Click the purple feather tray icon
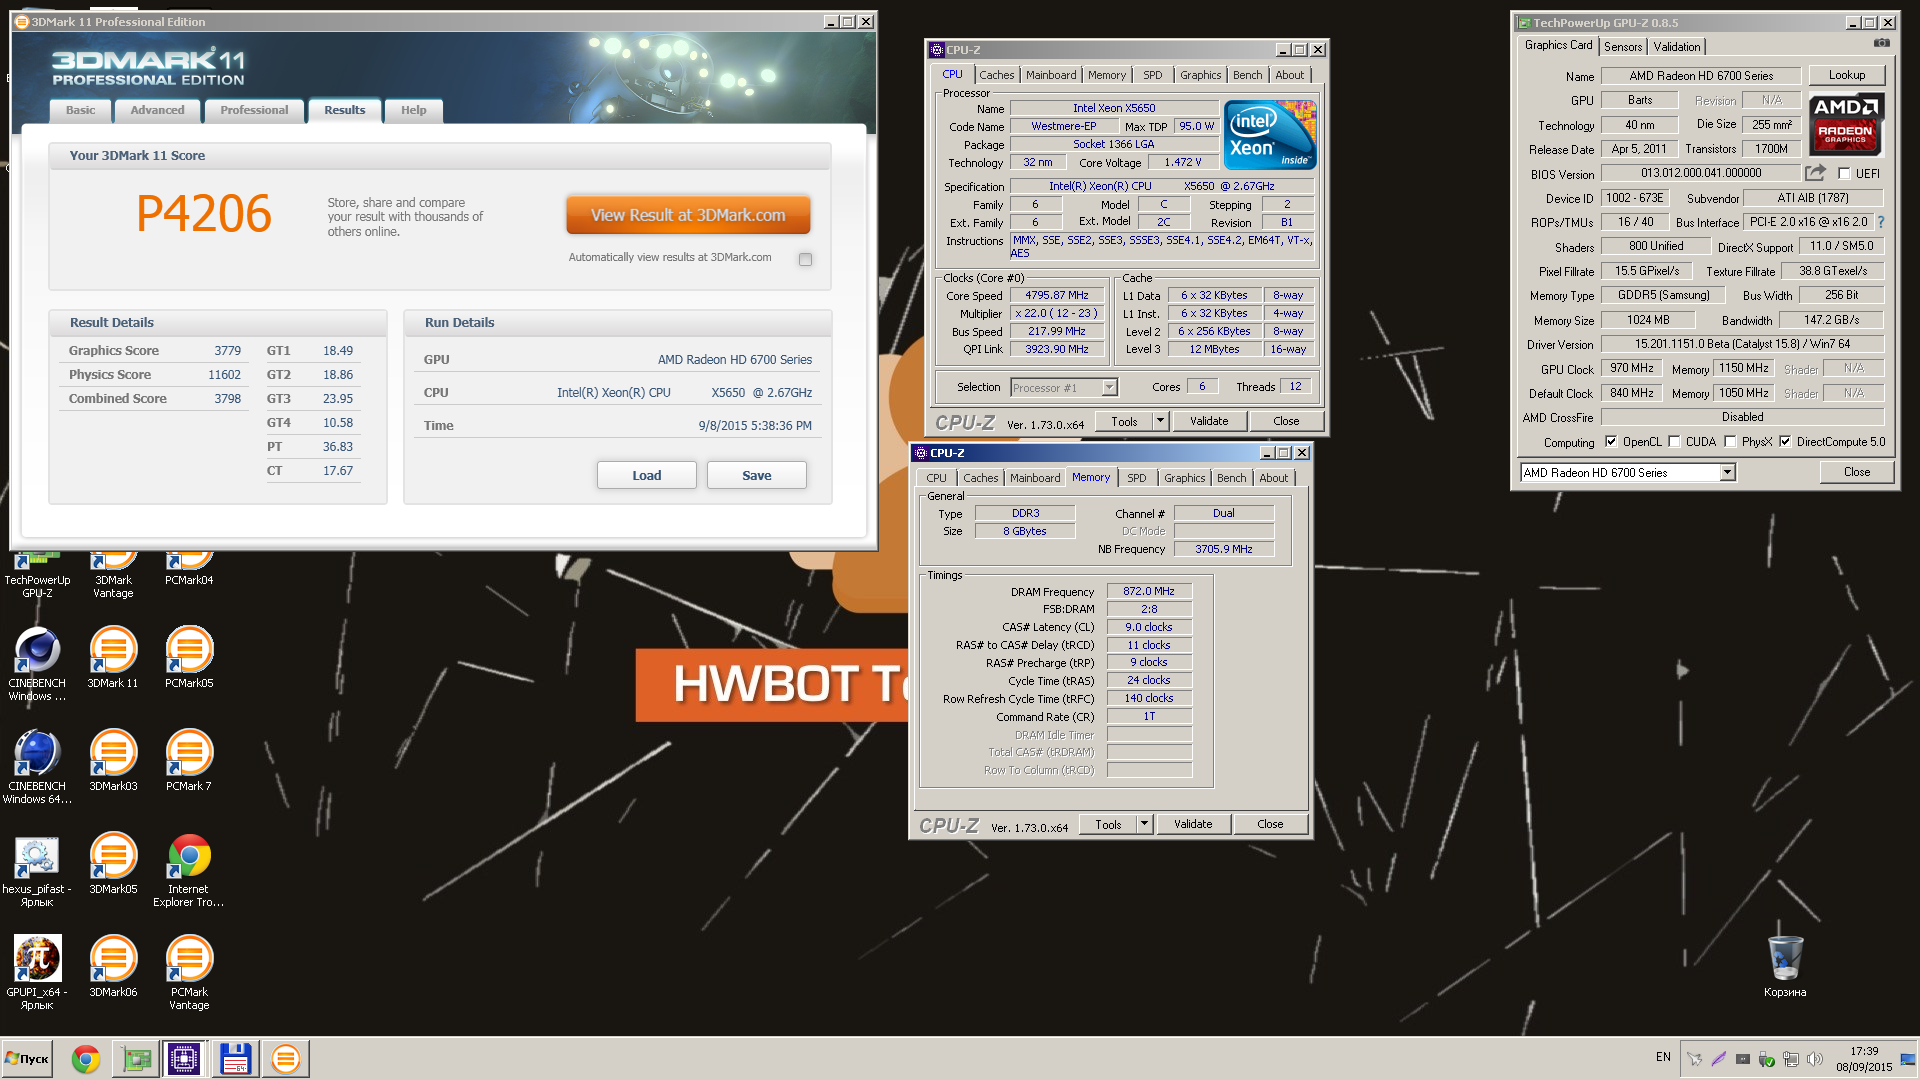1920x1080 pixels. [1718, 1058]
